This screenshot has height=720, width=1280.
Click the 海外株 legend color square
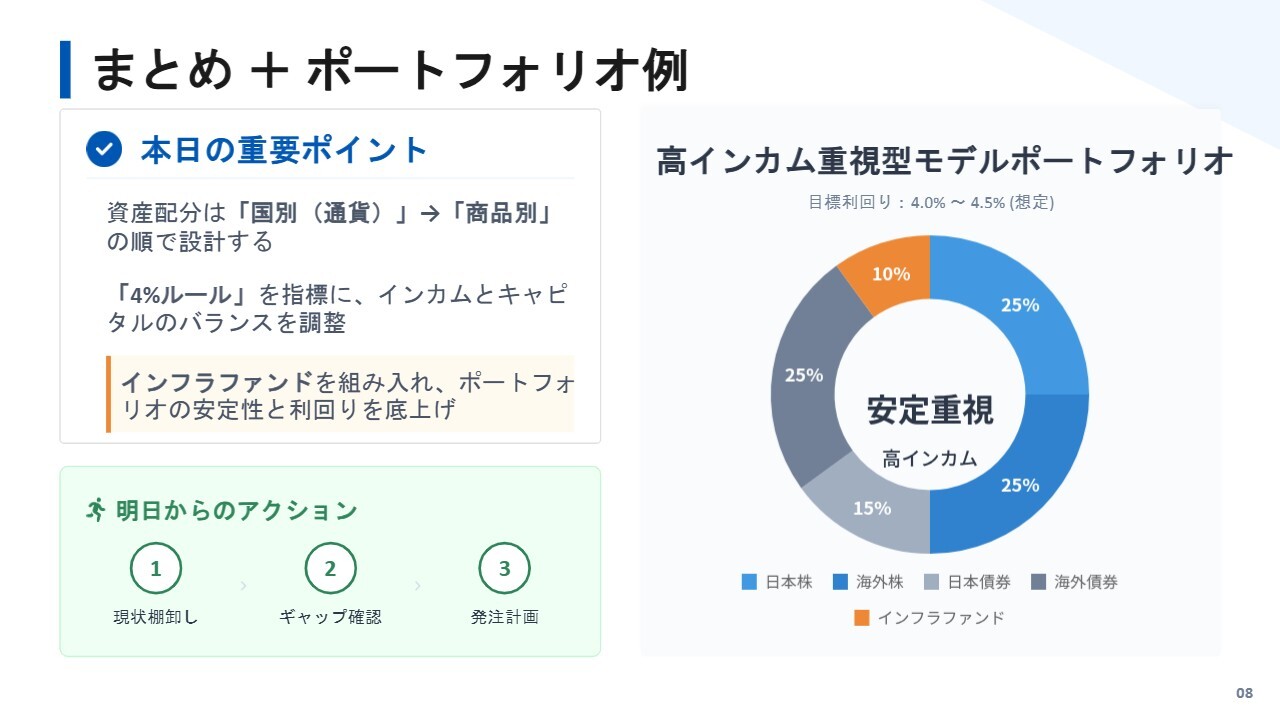[840, 582]
